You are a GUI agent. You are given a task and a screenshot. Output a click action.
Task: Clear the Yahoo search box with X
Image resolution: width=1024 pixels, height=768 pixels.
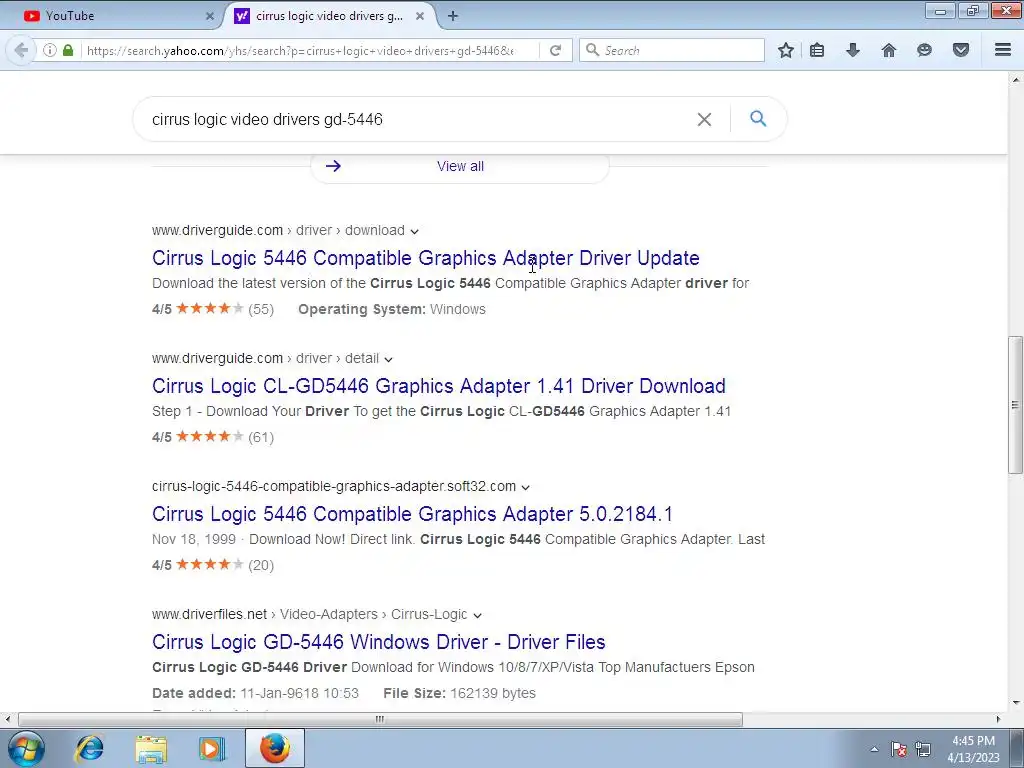704,120
